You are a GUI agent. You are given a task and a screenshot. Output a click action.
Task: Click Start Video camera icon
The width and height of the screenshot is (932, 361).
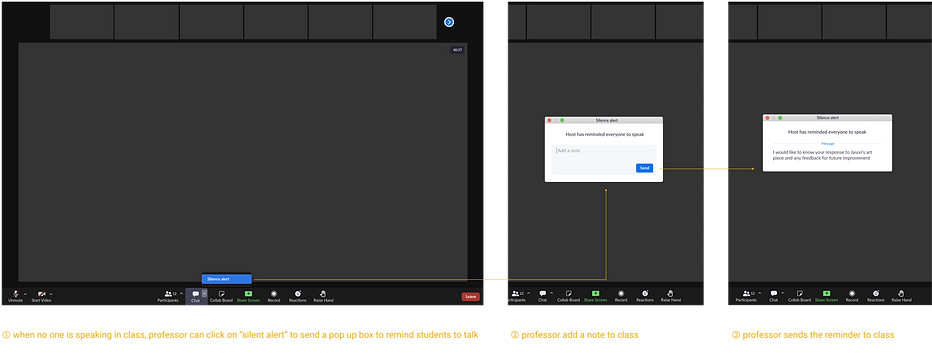(42, 294)
